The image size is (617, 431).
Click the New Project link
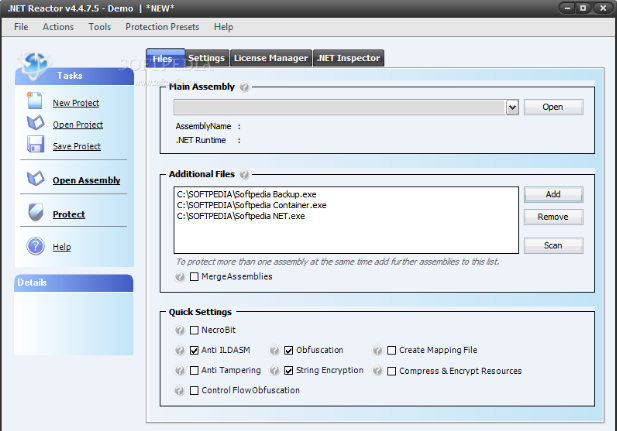pos(76,103)
